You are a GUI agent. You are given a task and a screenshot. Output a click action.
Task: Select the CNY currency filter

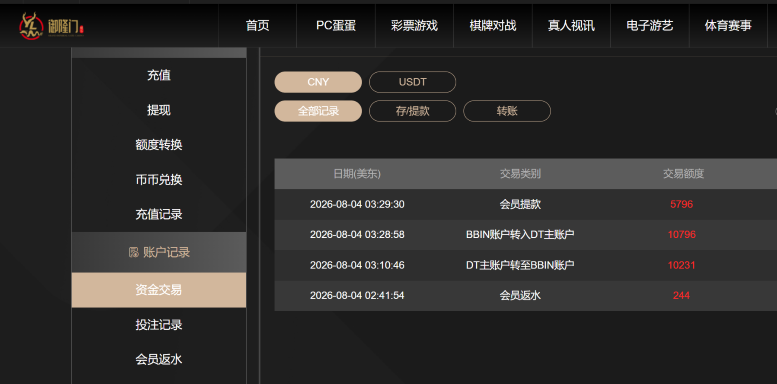tap(318, 82)
